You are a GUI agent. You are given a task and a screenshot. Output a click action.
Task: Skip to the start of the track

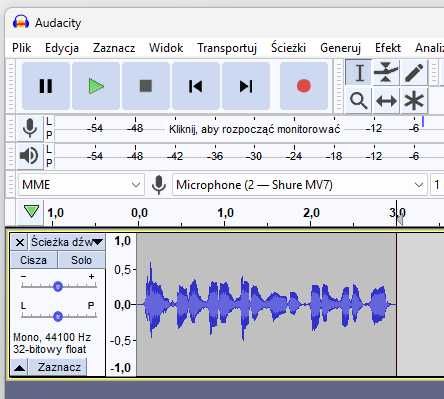pos(196,86)
